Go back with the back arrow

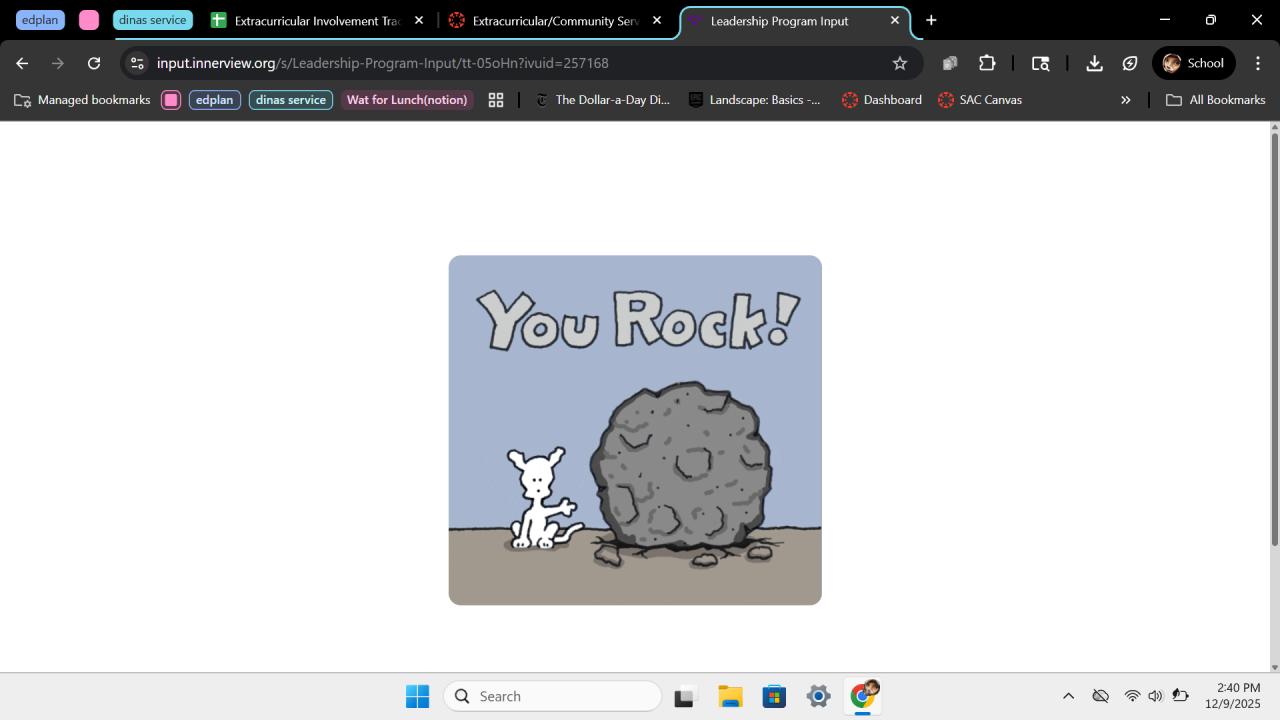22,63
